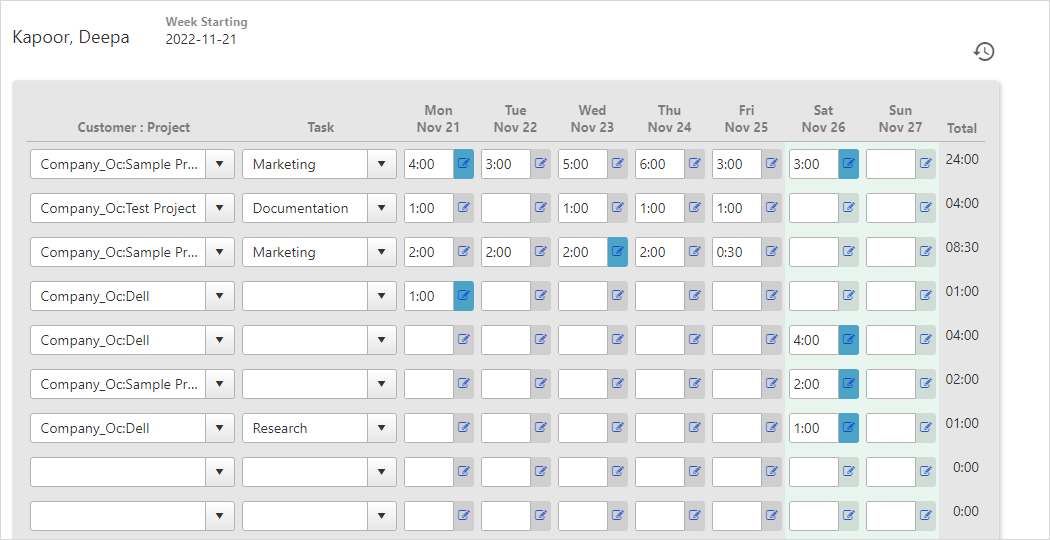The height and width of the screenshot is (540, 1050).
Task: Open Friday note icon beside 0:30 entry
Action: (771, 252)
